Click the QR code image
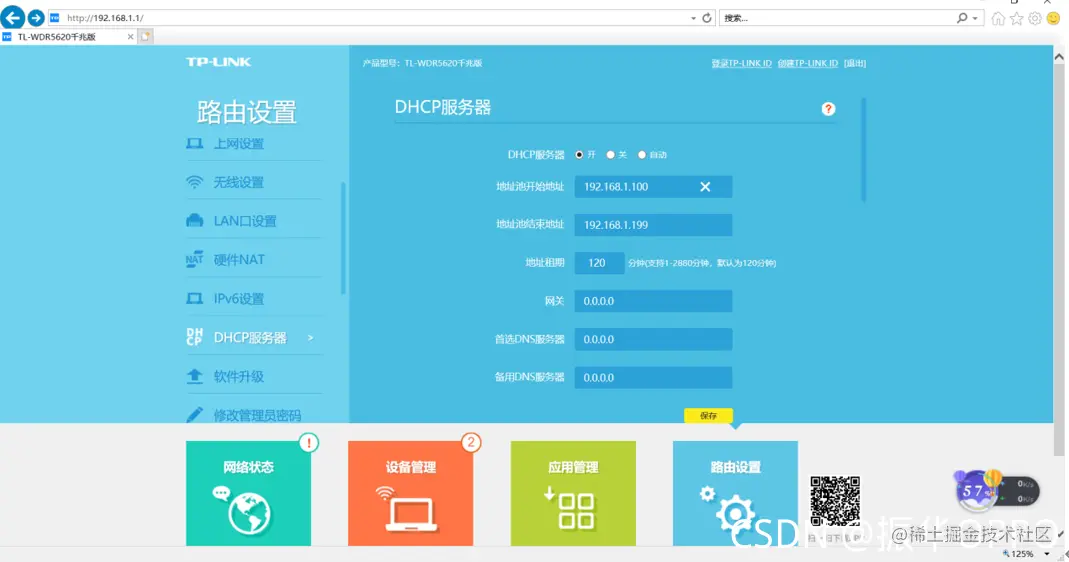This screenshot has height=562, width=1069. [834, 501]
